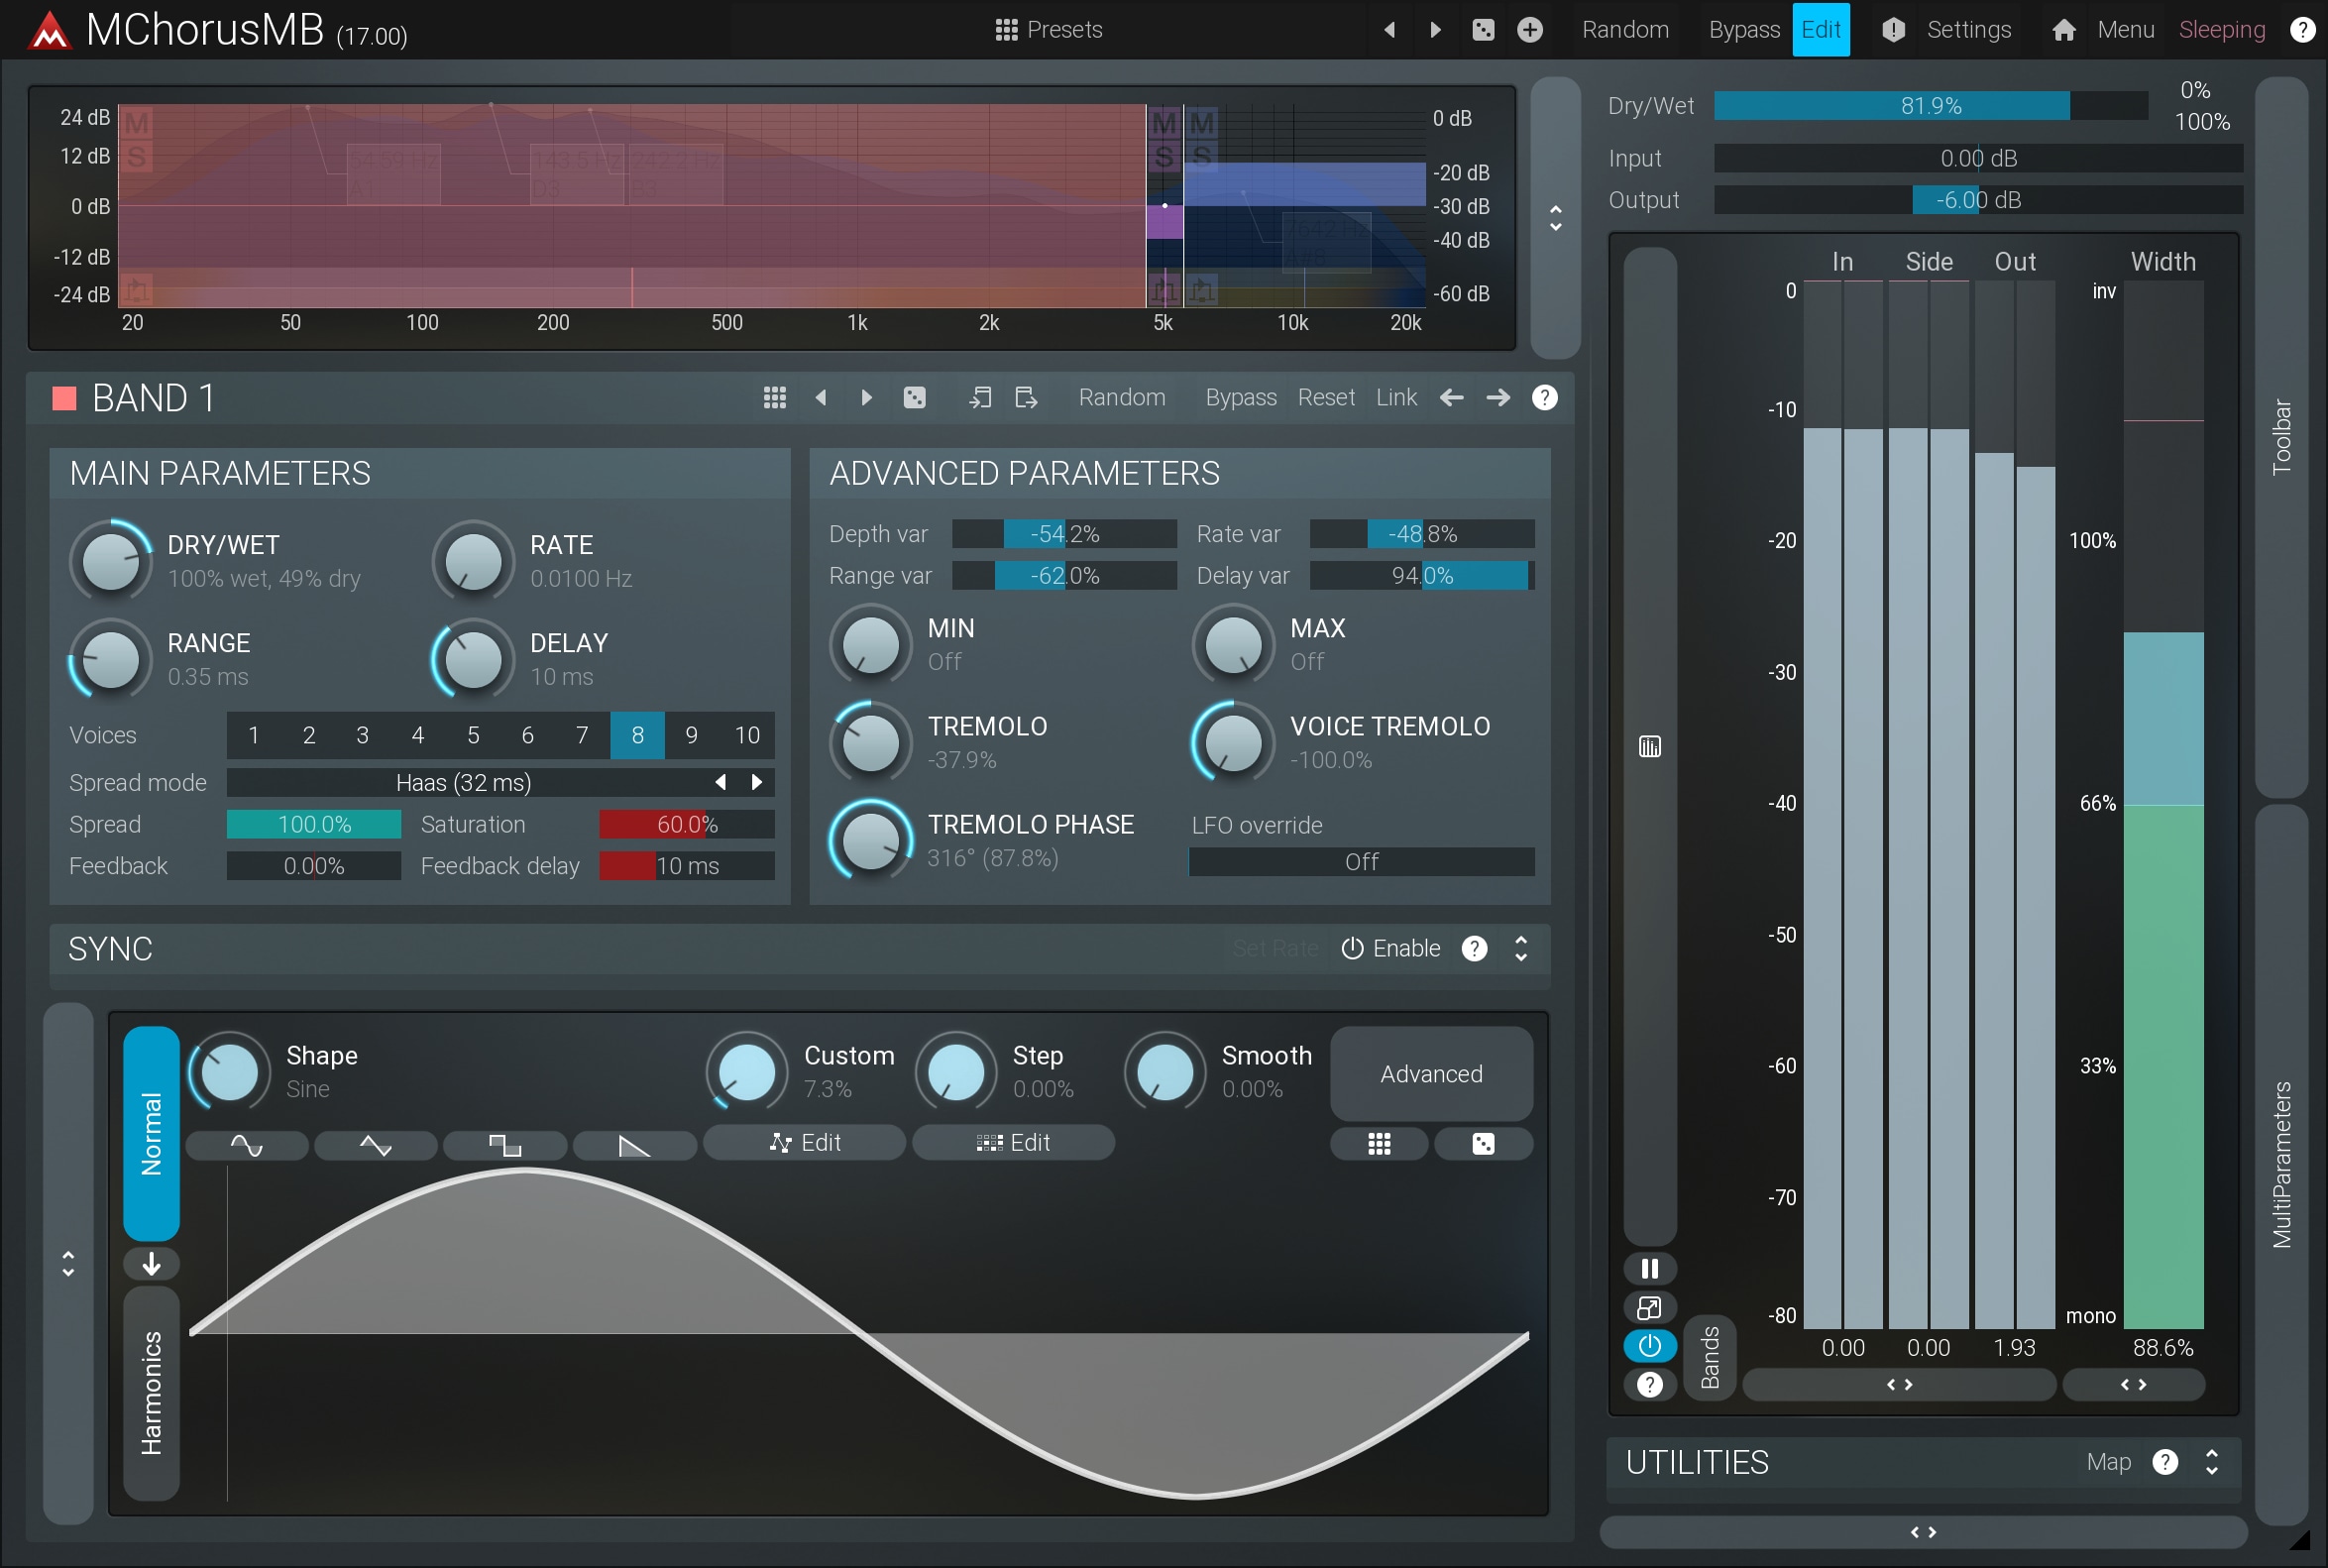The height and width of the screenshot is (1568, 2328).
Task: Switch to the Harmonics tab
Action: [x=151, y=1392]
